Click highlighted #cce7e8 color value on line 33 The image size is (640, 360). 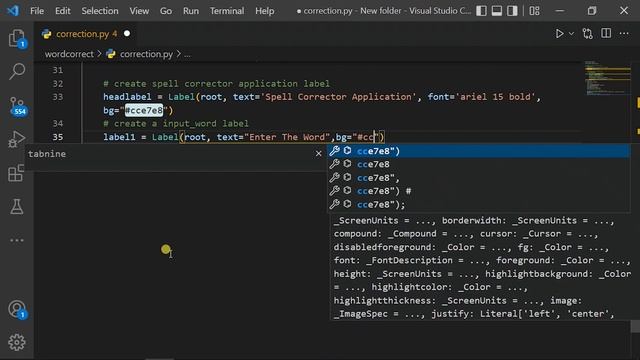tap(144, 110)
